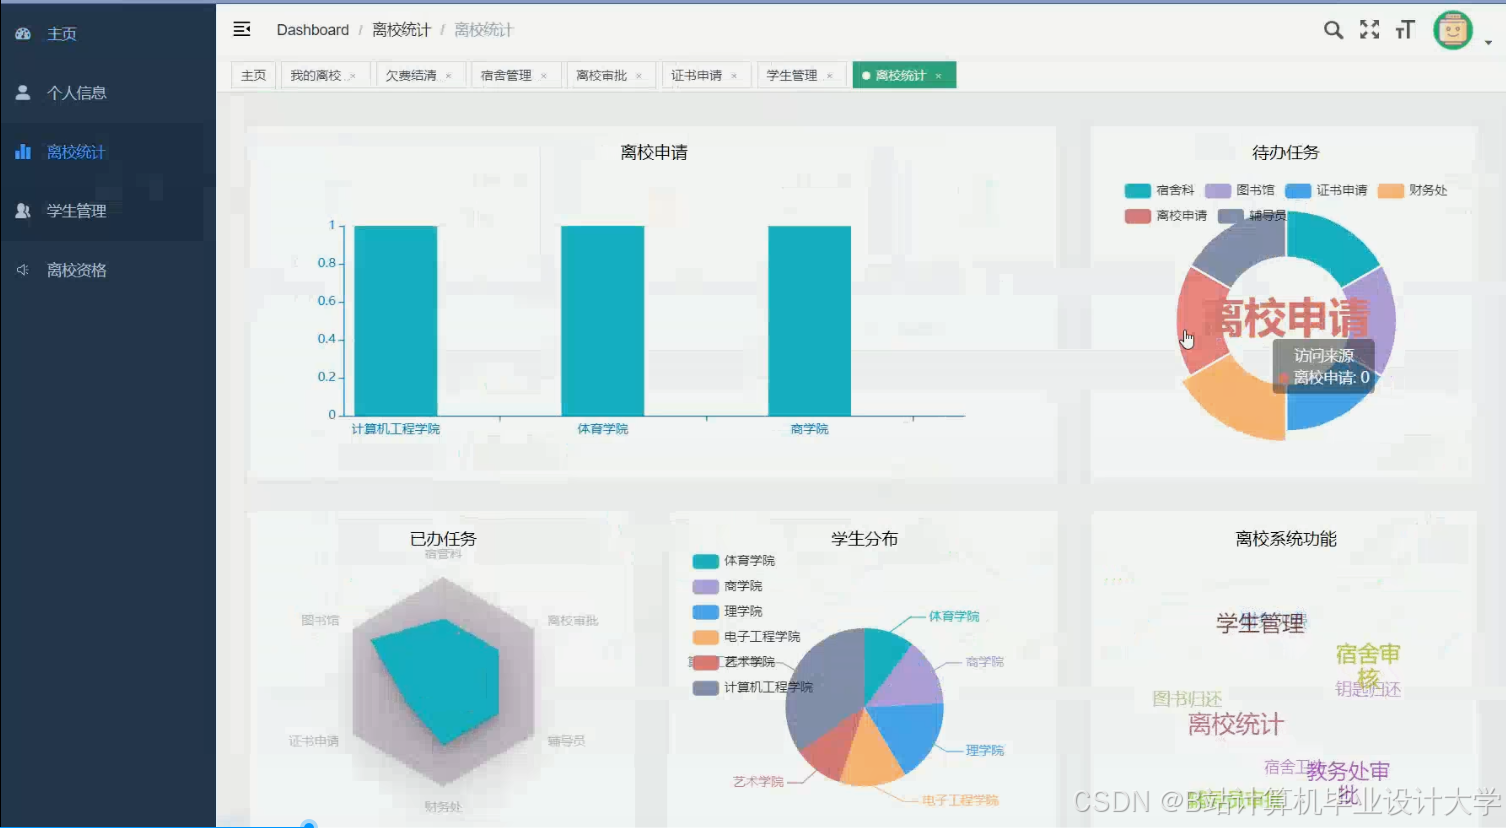Image resolution: width=1506 pixels, height=828 pixels.
Task: Select the 个人信息 sidebar icon
Action: click(22, 92)
